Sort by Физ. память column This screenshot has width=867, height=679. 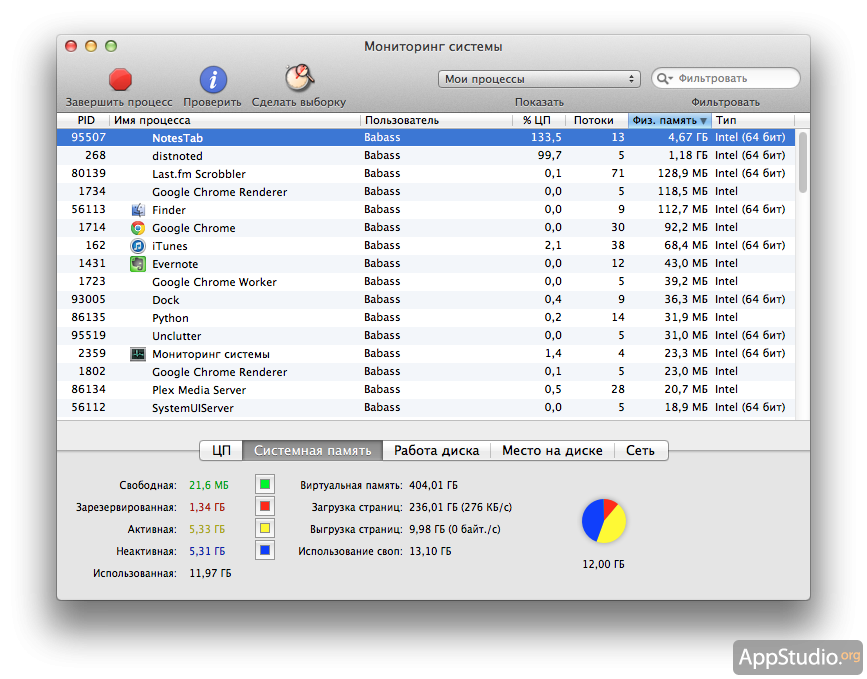(x=669, y=120)
